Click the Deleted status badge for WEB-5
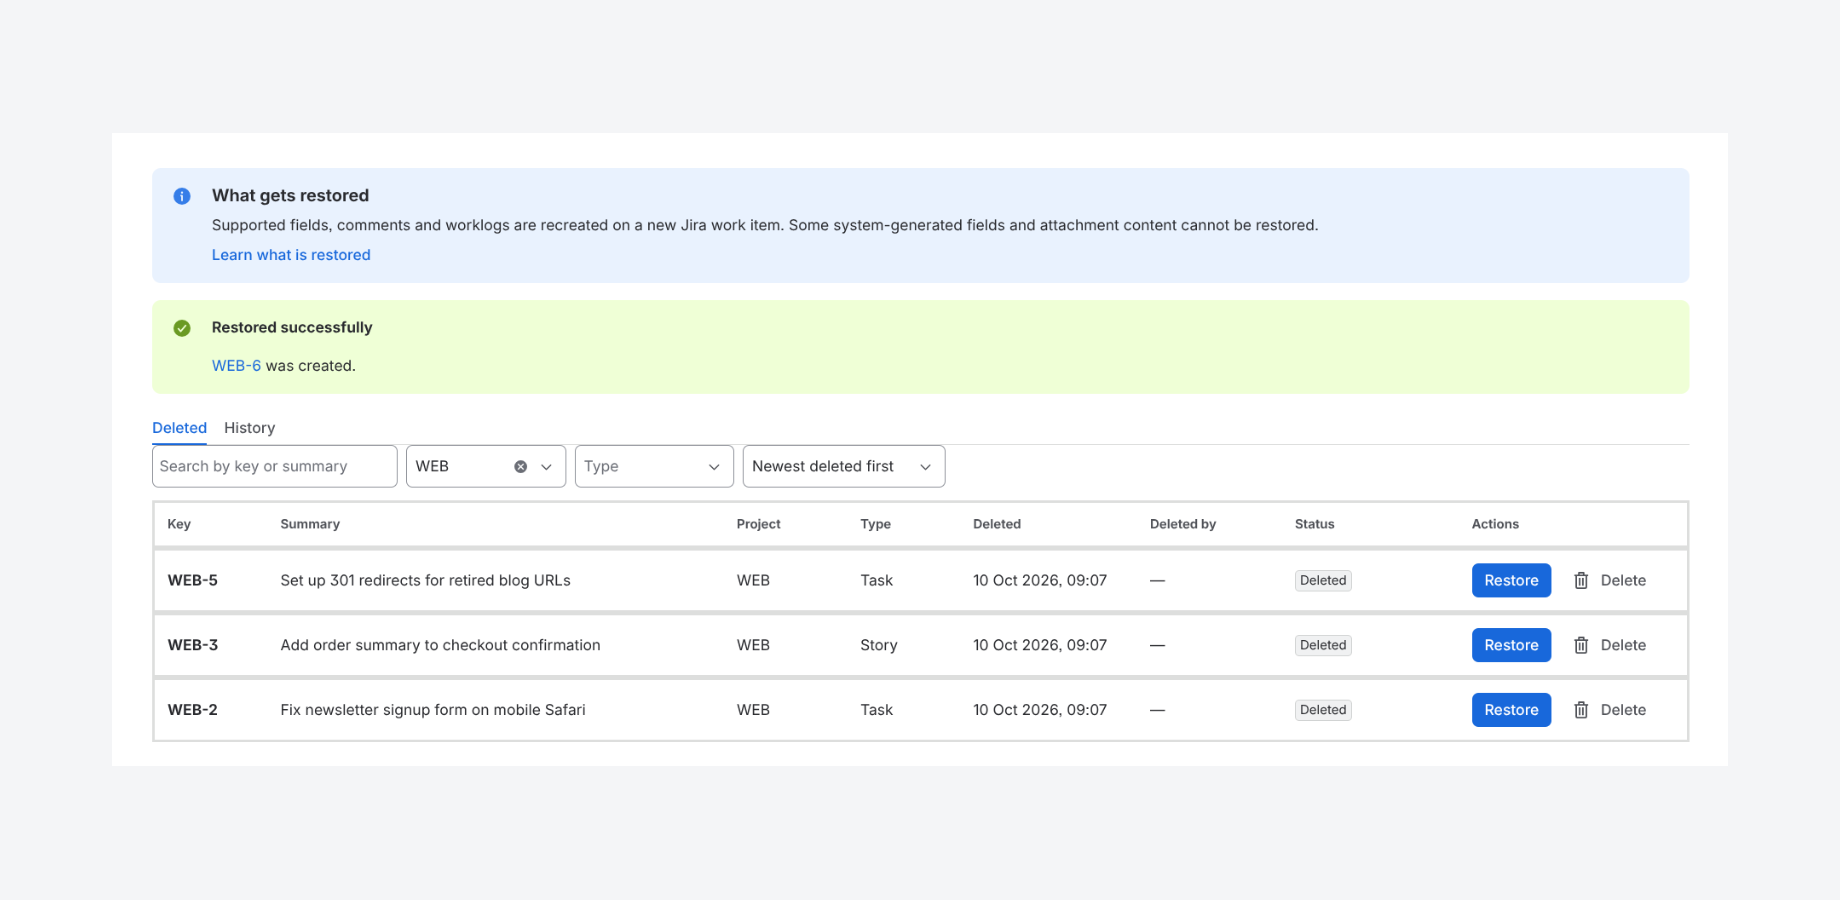This screenshot has height=900, width=1840. click(x=1323, y=581)
